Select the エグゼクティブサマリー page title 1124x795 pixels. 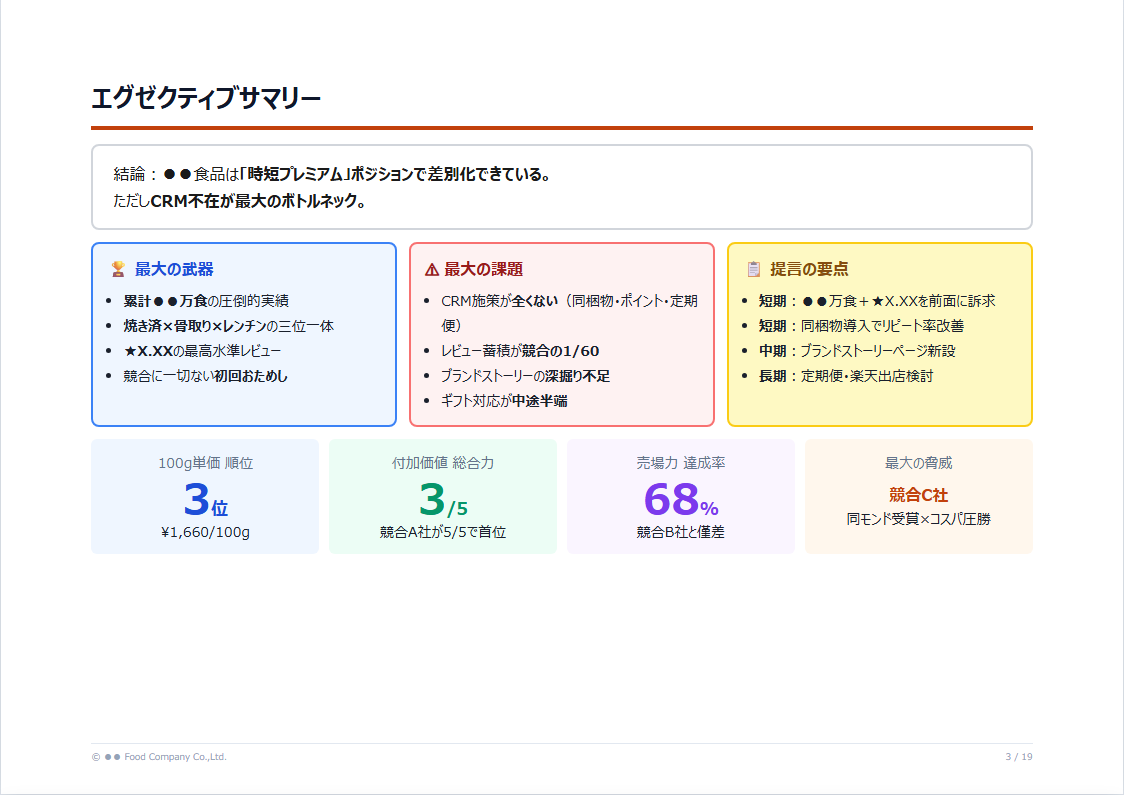pyautogui.click(x=204, y=97)
